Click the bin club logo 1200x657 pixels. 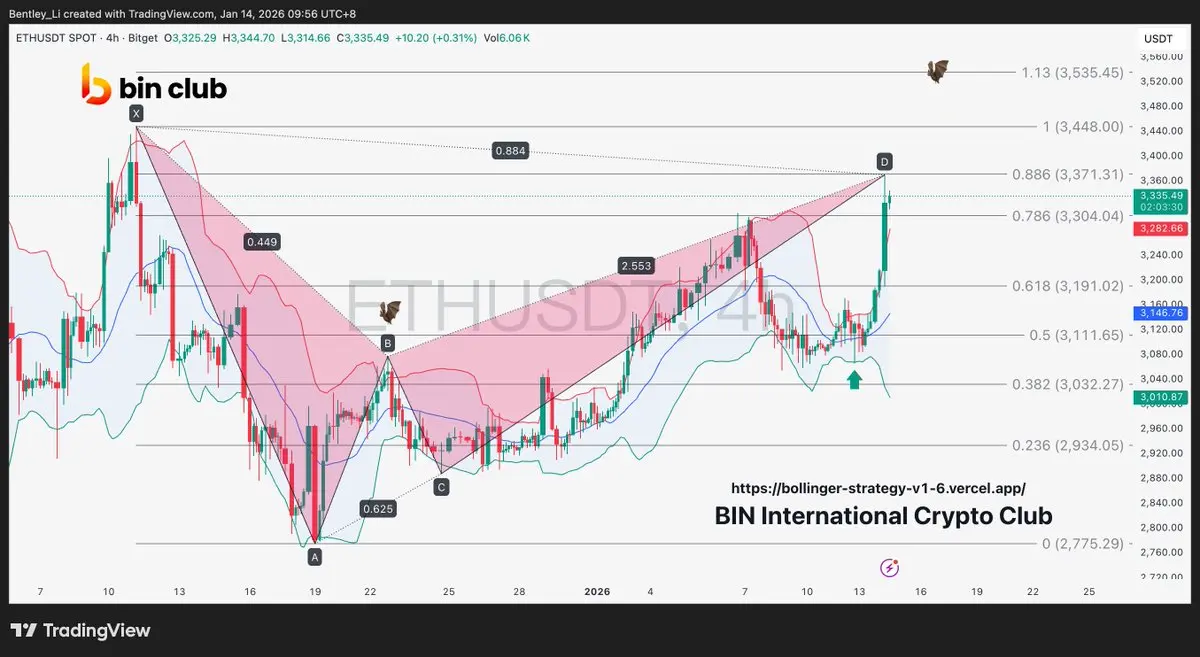click(x=154, y=84)
